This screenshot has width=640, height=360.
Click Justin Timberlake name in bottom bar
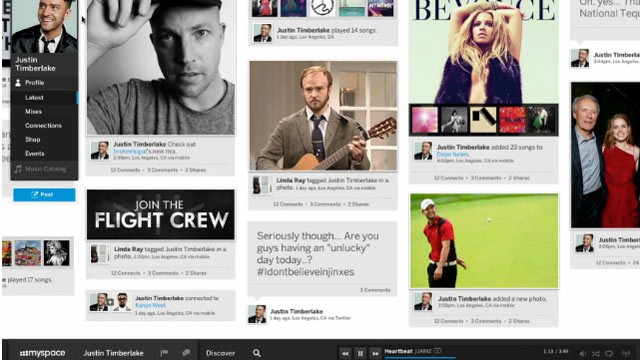(x=113, y=353)
